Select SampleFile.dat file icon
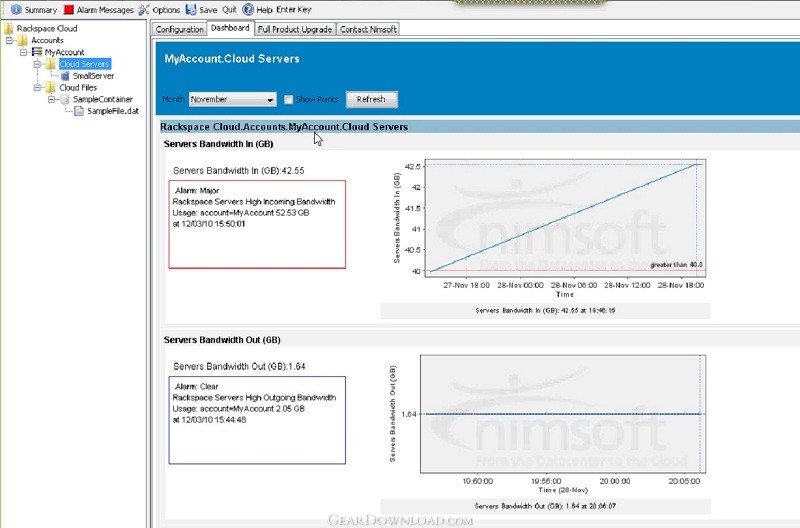The image size is (800, 528). [x=80, y=111]
